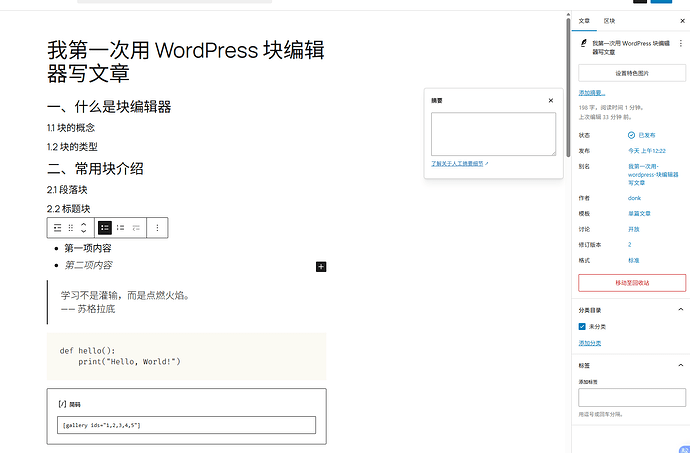Open the 了解关于人工摘要细节 link
690x453 pixels.
click(460, 163)
